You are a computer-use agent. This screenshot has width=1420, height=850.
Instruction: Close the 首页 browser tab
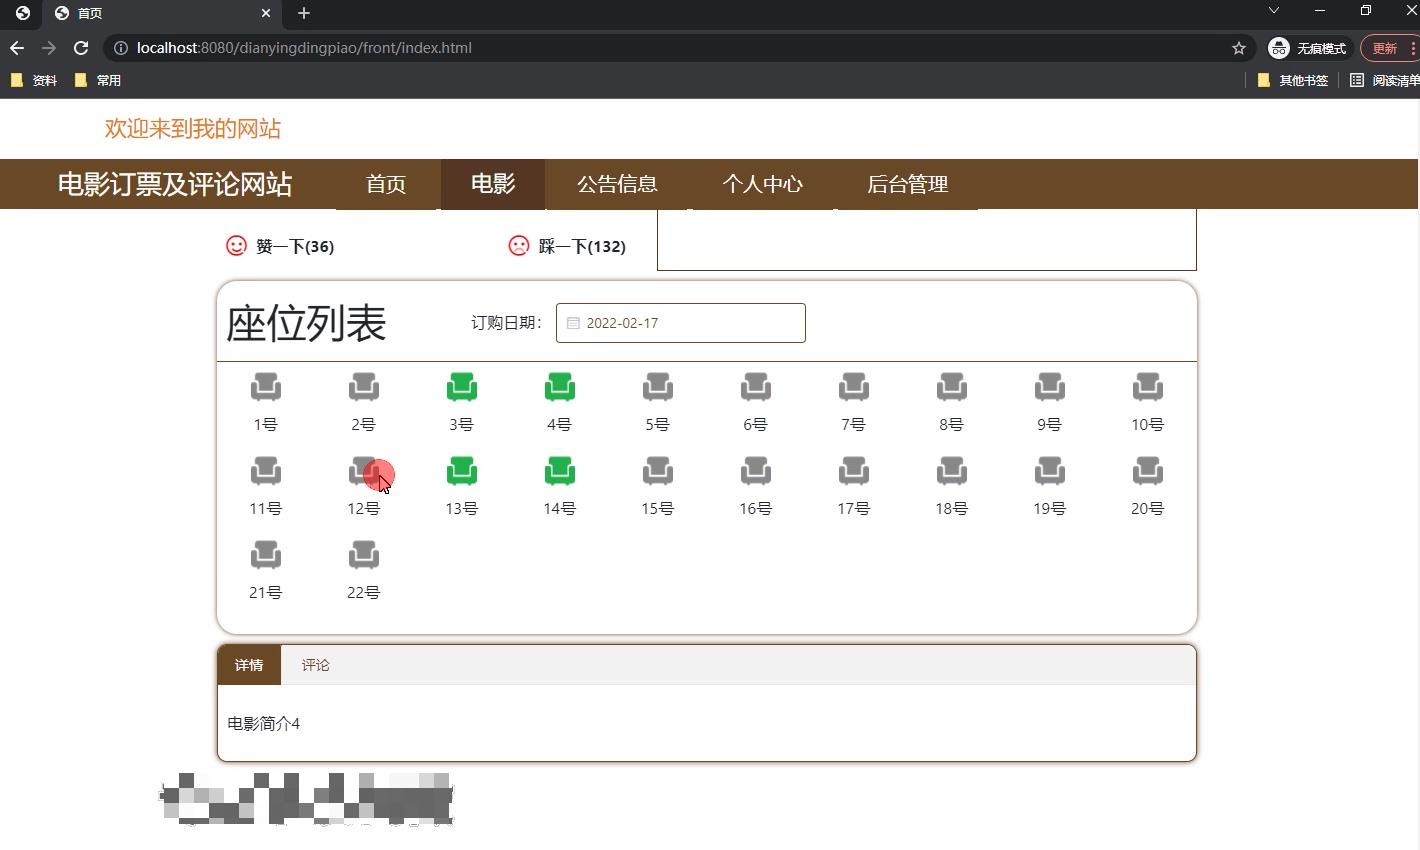click(266, 13)
